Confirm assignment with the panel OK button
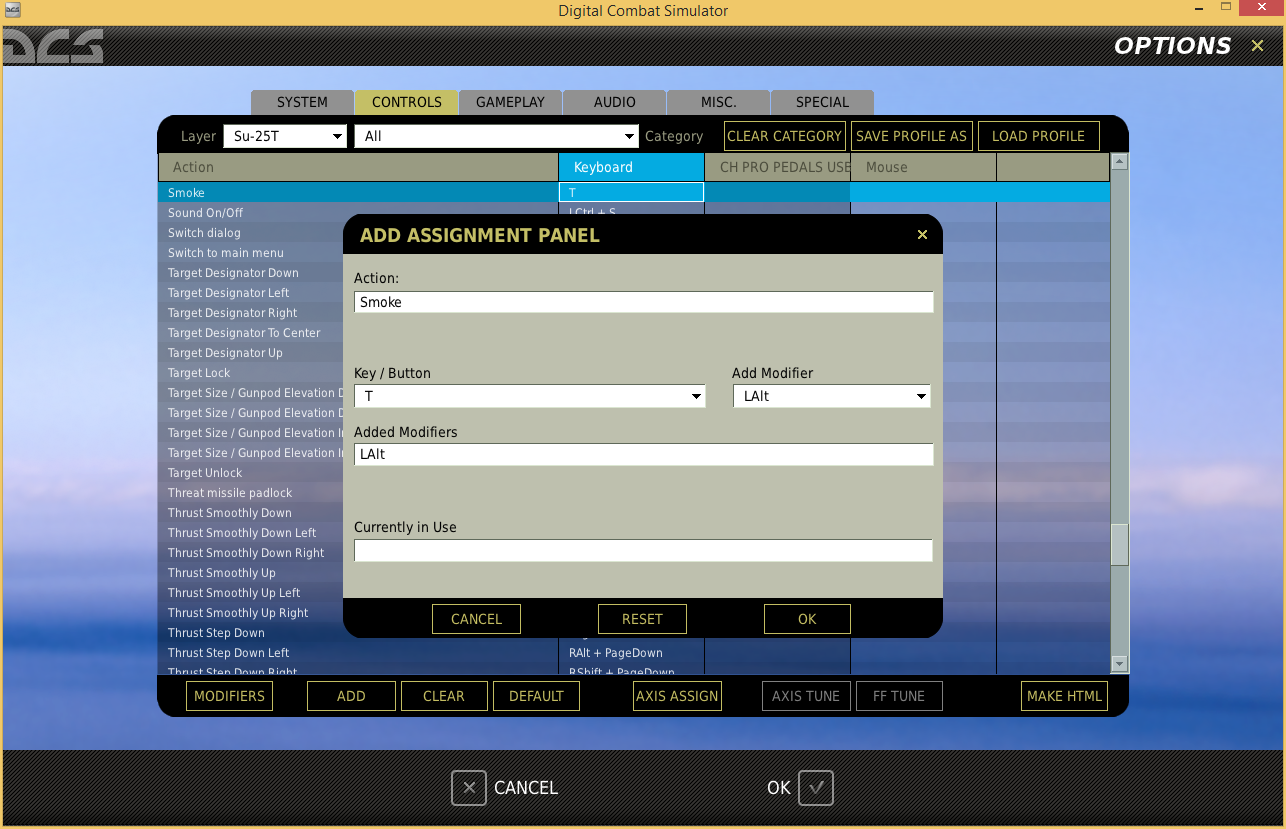 point(807,619)
